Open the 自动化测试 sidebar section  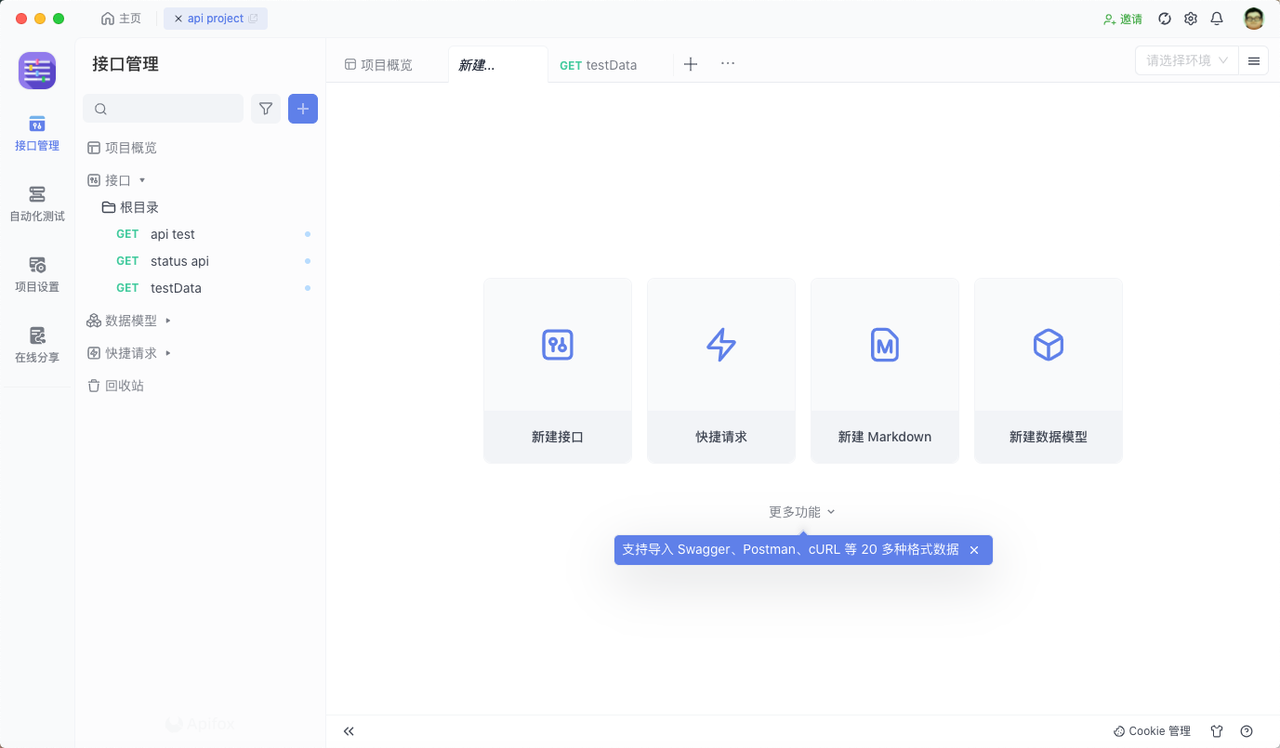(x=37, y=203)
